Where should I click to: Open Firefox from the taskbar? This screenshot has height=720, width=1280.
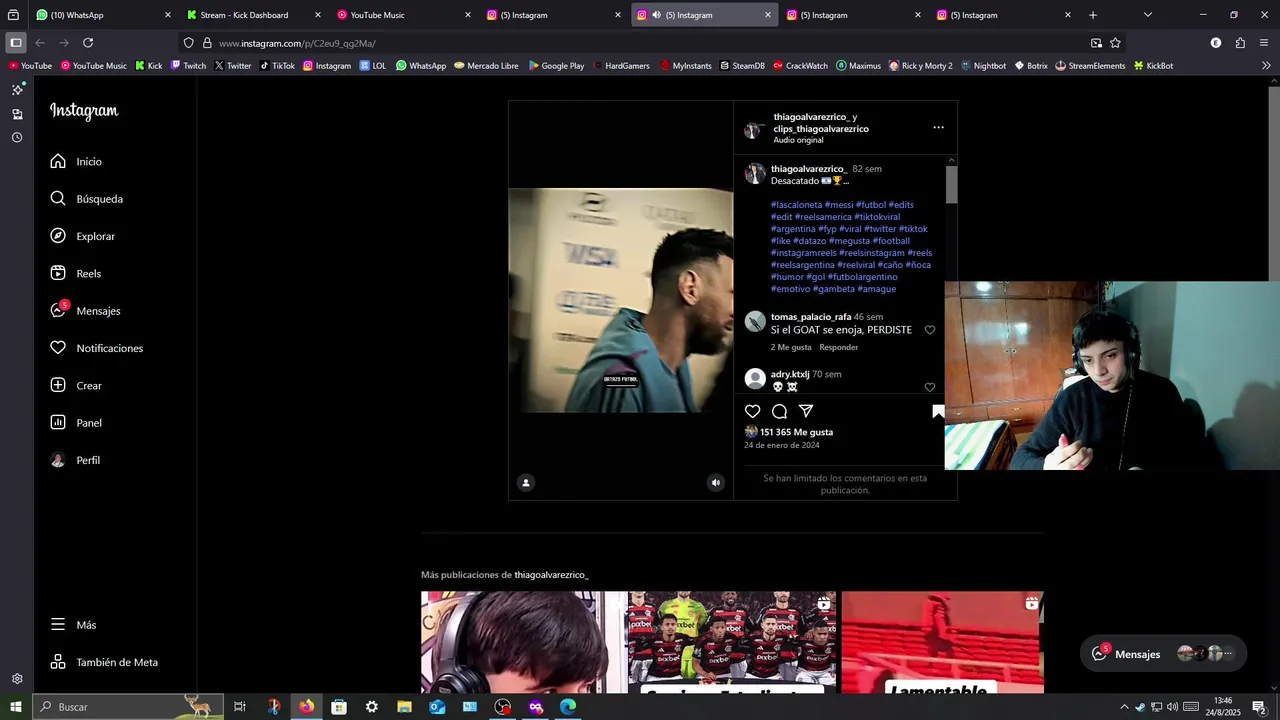(x=306, y=707)
